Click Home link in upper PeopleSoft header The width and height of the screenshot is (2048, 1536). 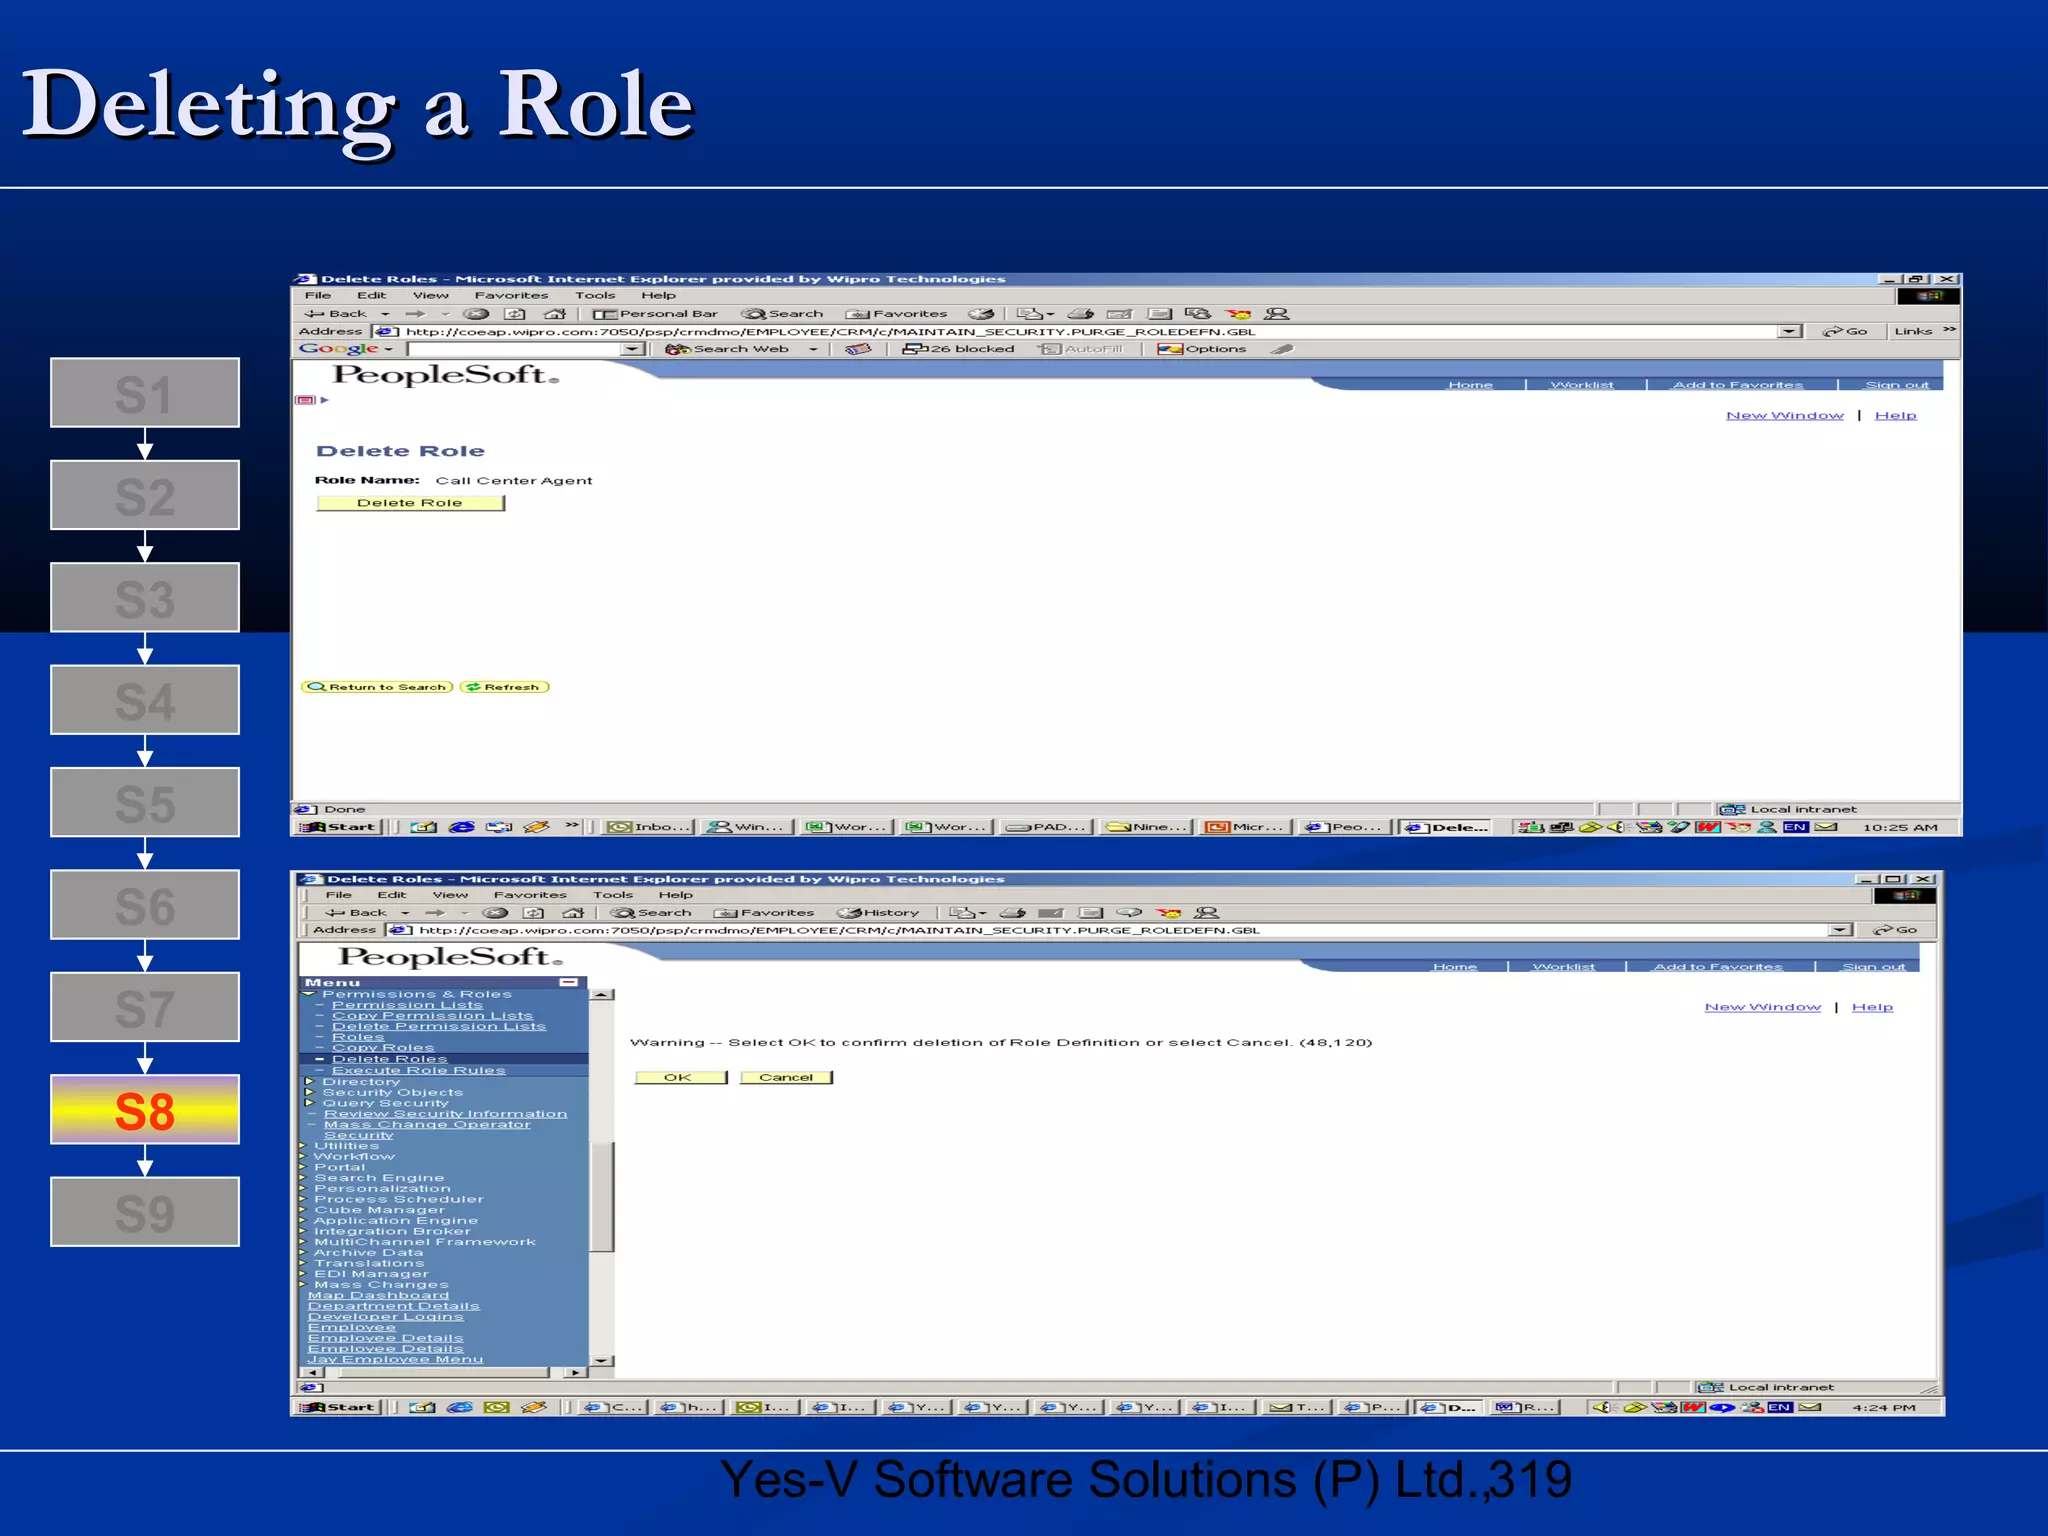[x=1470, y=385]
